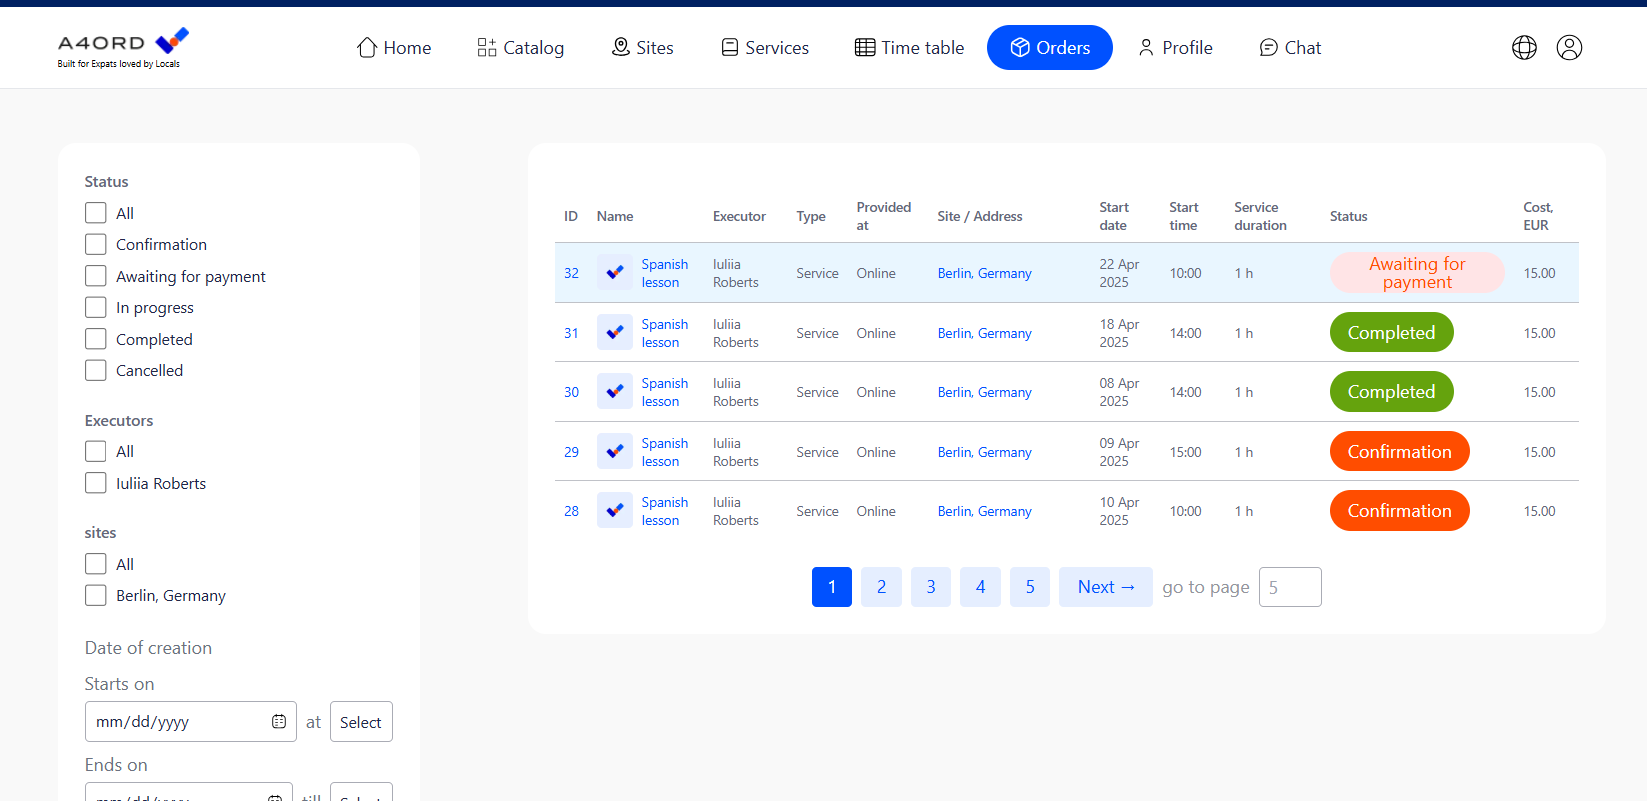Toggle Awaiting for payment filter checkbox
Screen dimensions: 1647x801
click(96, 276)
